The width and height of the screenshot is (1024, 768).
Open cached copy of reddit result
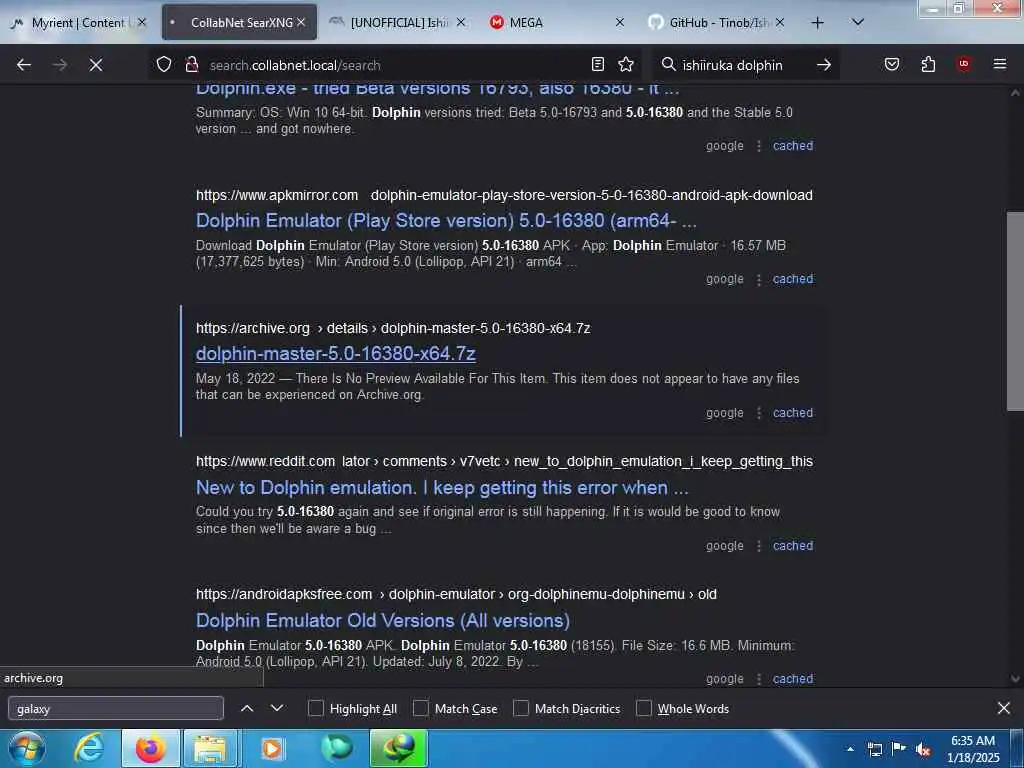(x=793, y=545)
